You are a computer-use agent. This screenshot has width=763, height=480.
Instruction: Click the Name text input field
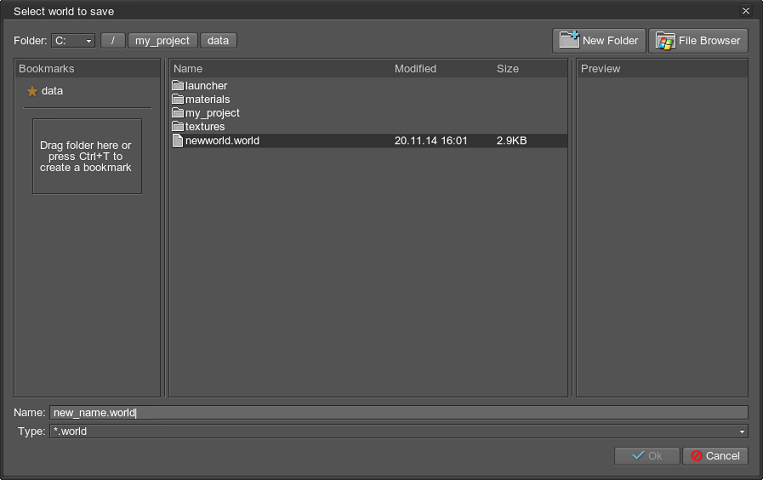pos(398,412)
